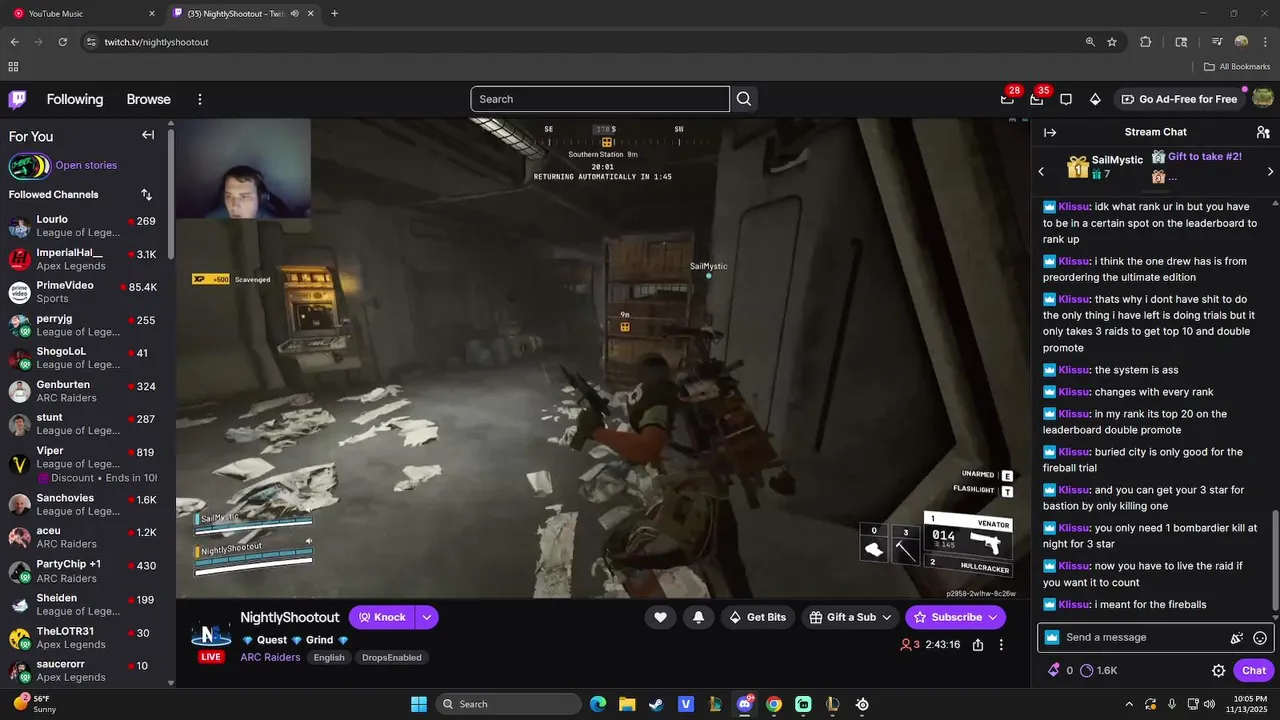
Task: Click the Bits cheer icon in message box
Action: tap(1237, 638)
